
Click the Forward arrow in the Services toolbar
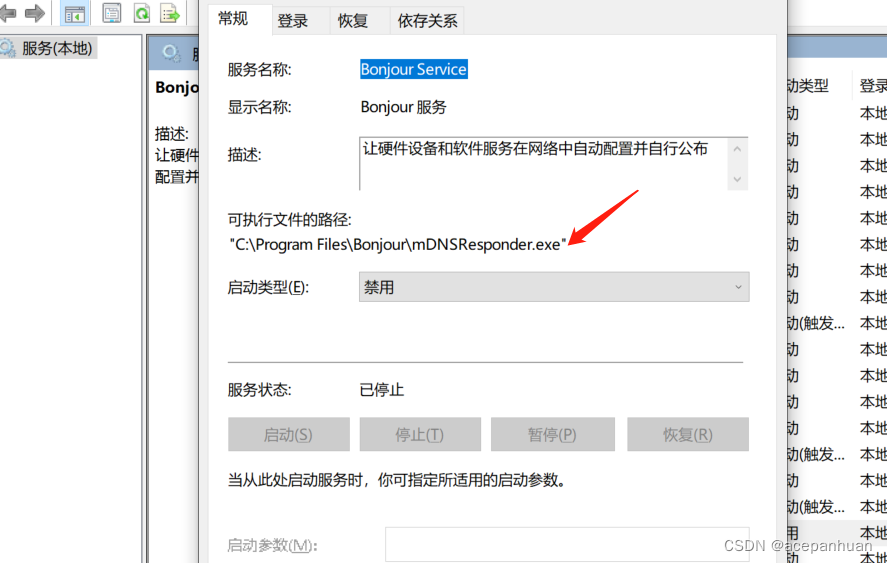[35, 13]
